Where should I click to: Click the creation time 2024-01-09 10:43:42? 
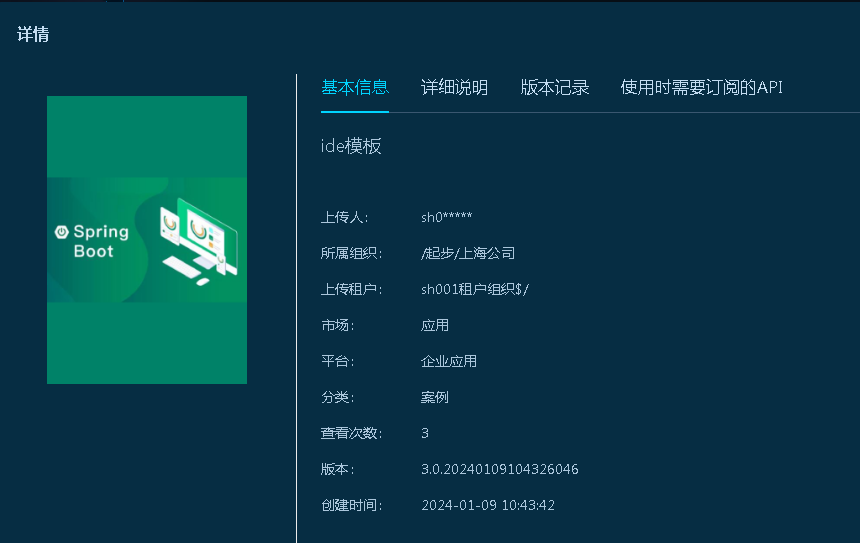(488, 505)
